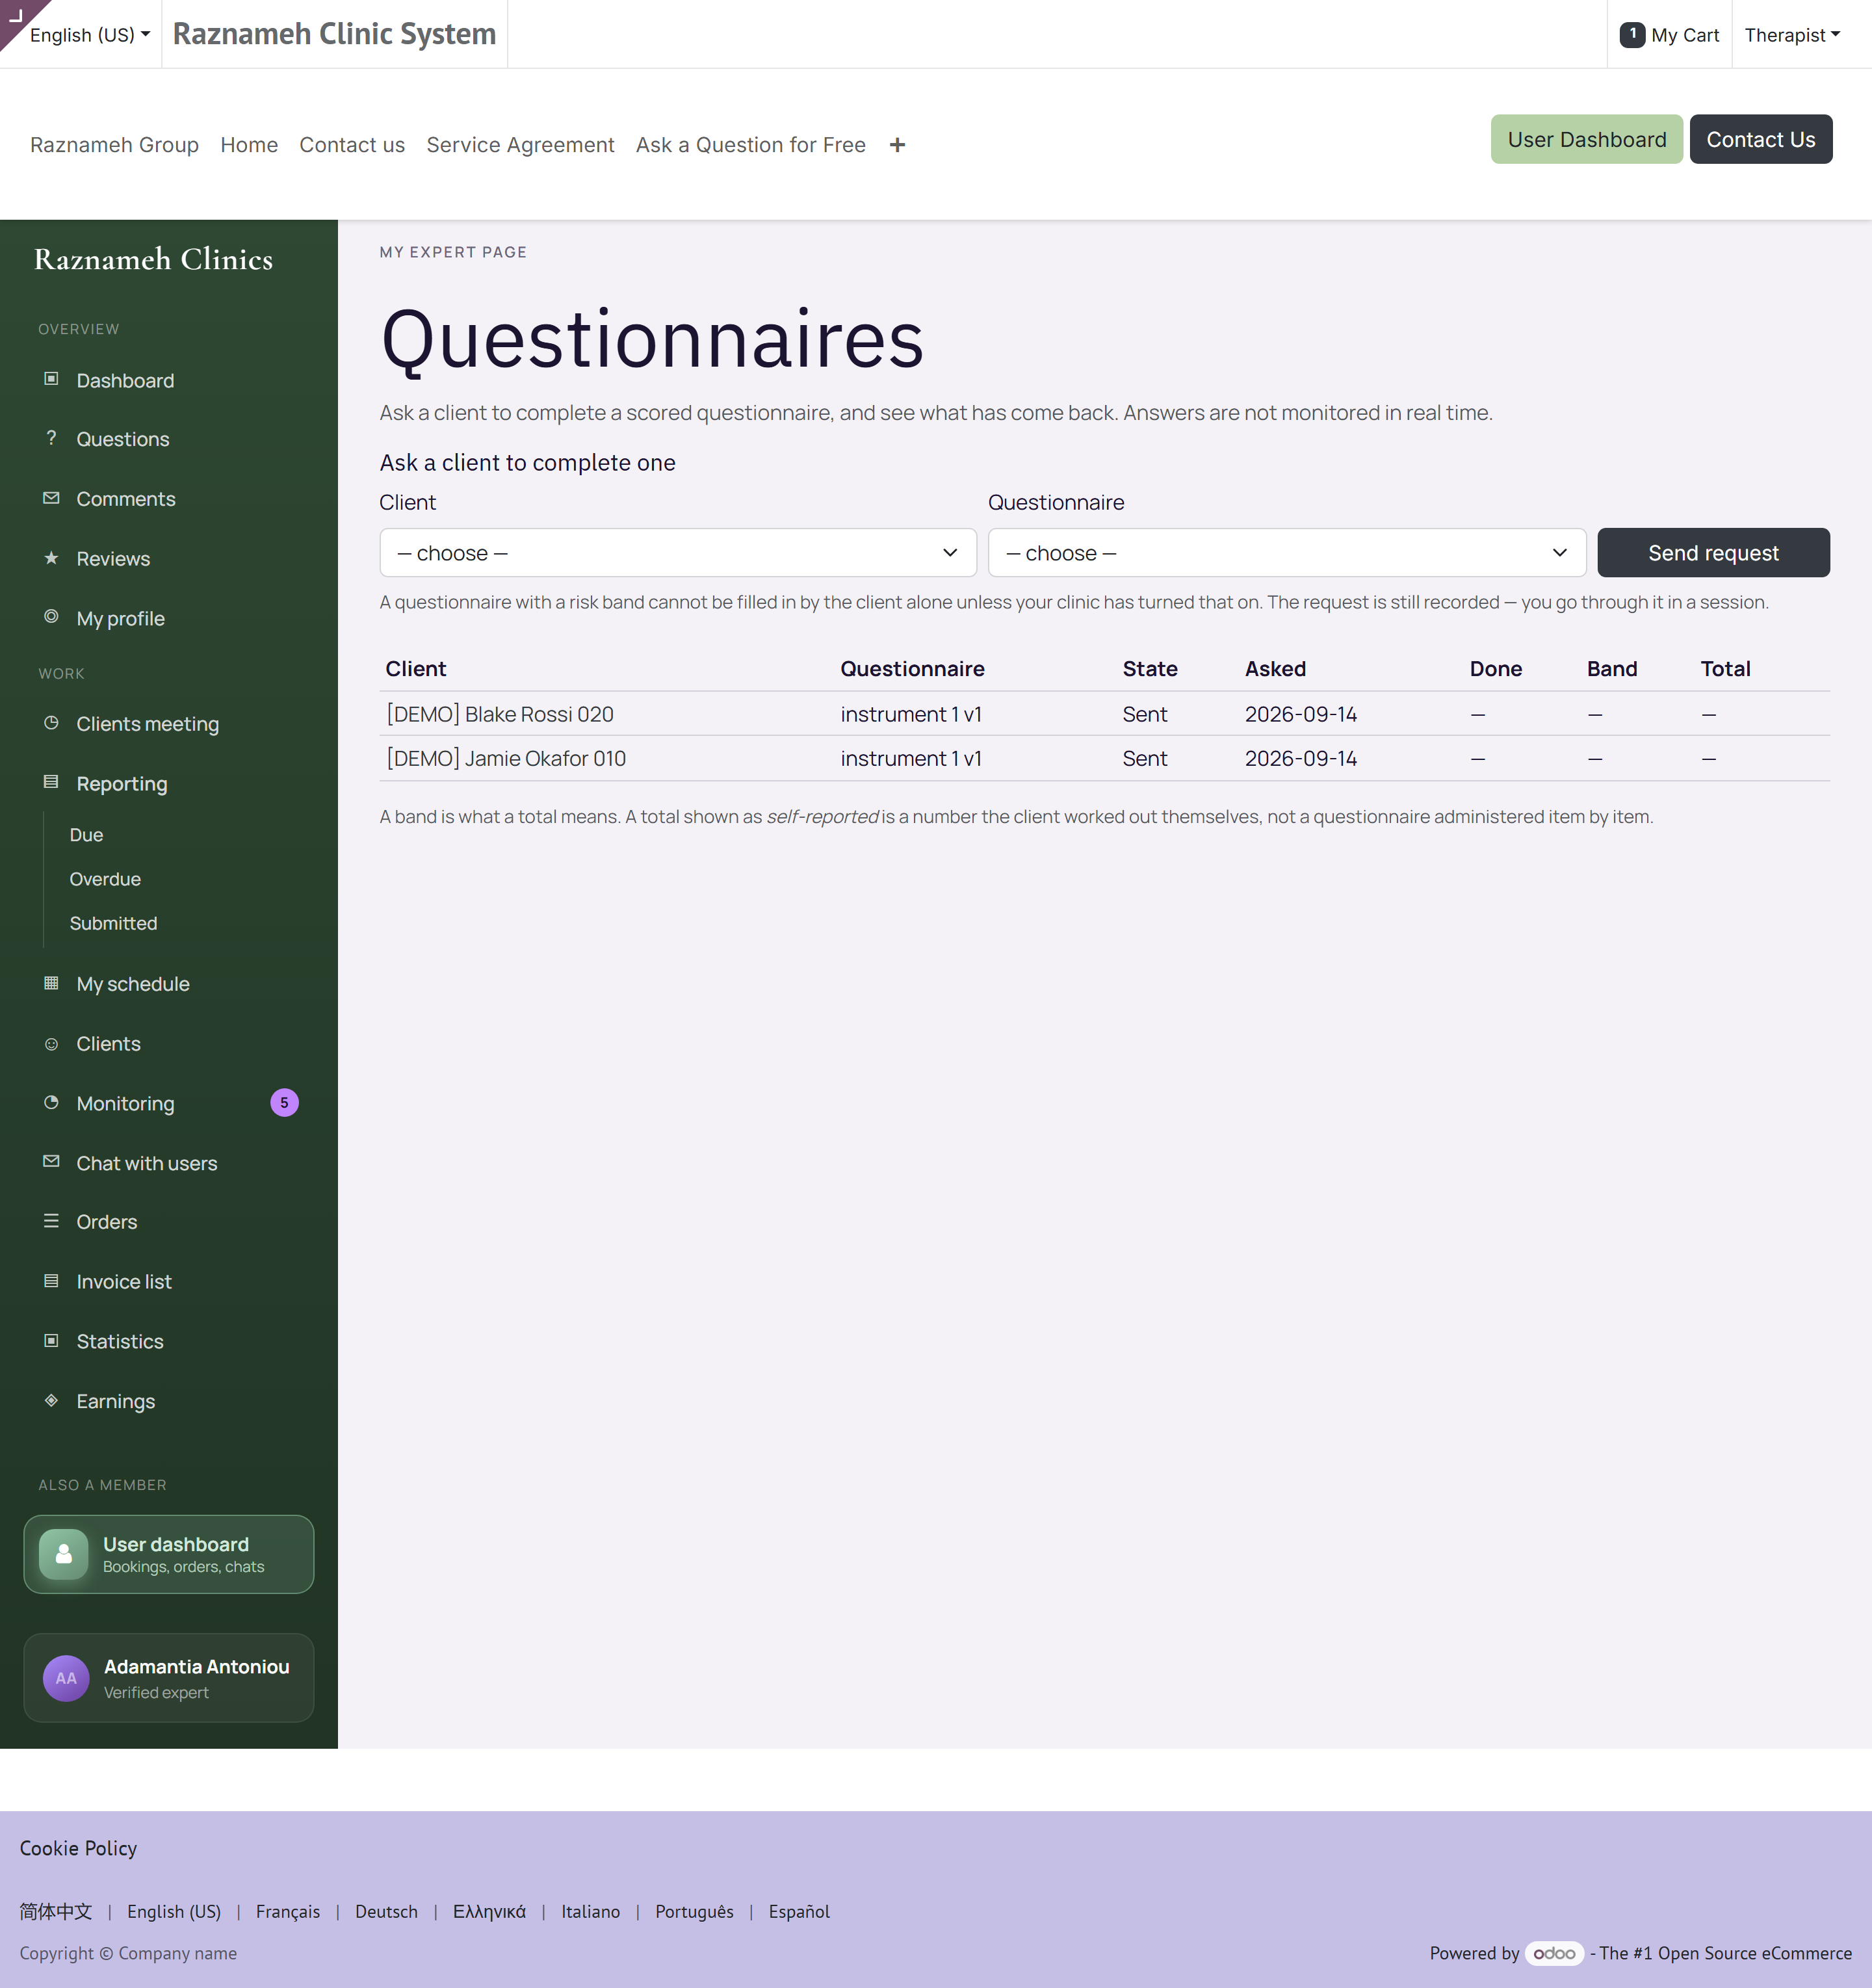The image size is (1872, 1988).
Task: Open My Cart link
Action: [1670, 35]
